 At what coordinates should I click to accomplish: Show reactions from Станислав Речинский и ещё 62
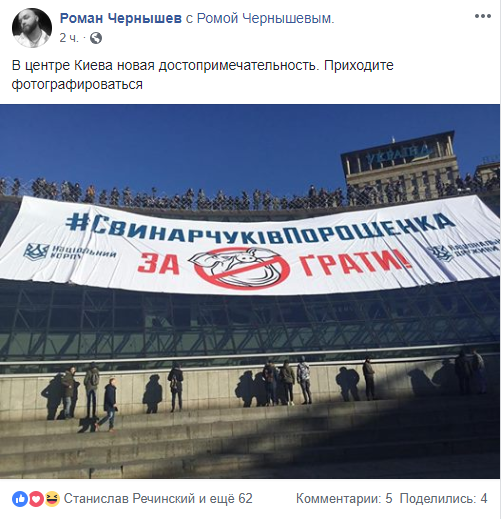tap(158, 499)
